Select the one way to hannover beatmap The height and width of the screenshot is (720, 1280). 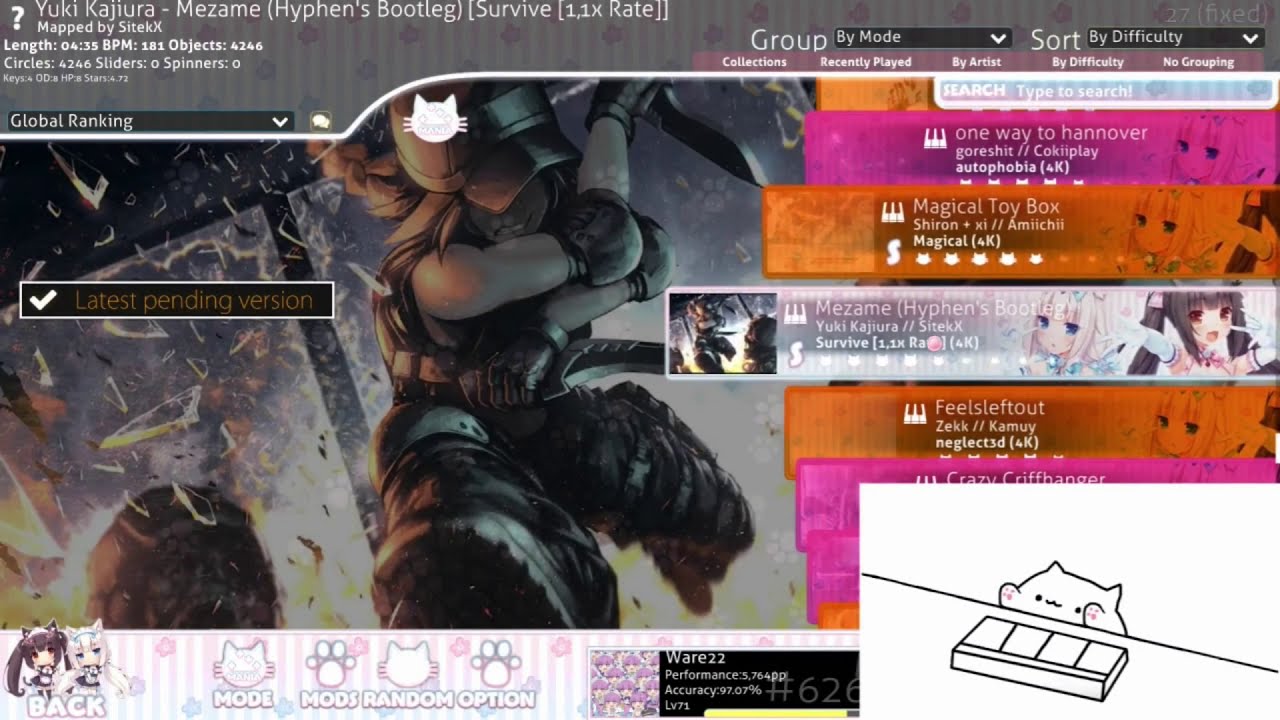tap(1041, 149)
